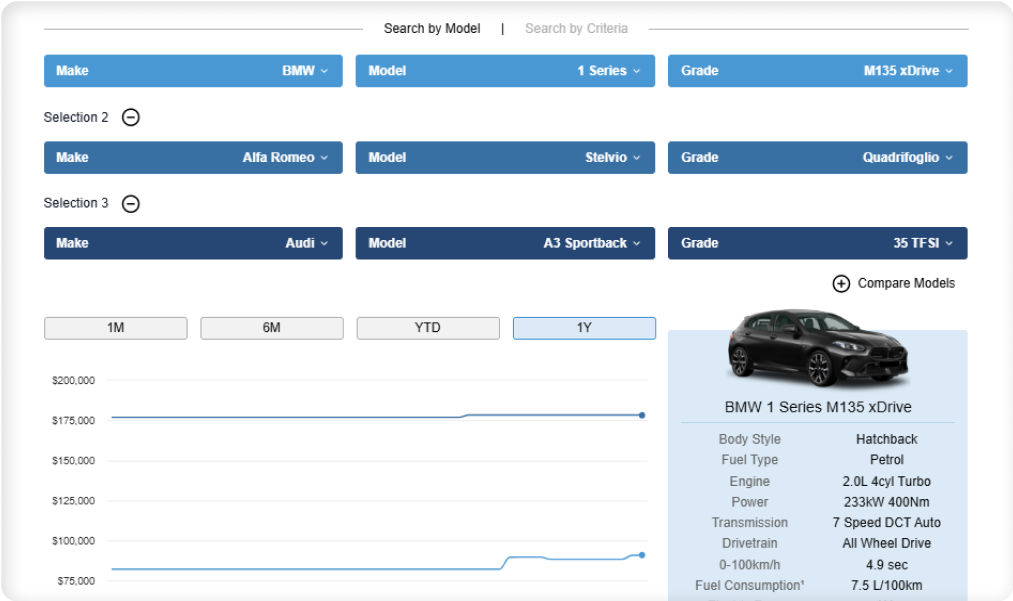The width and height of the screenshot is (1013, 601).
Task: Click the plus icon beside Compare Models
Action: coord(841,284)
